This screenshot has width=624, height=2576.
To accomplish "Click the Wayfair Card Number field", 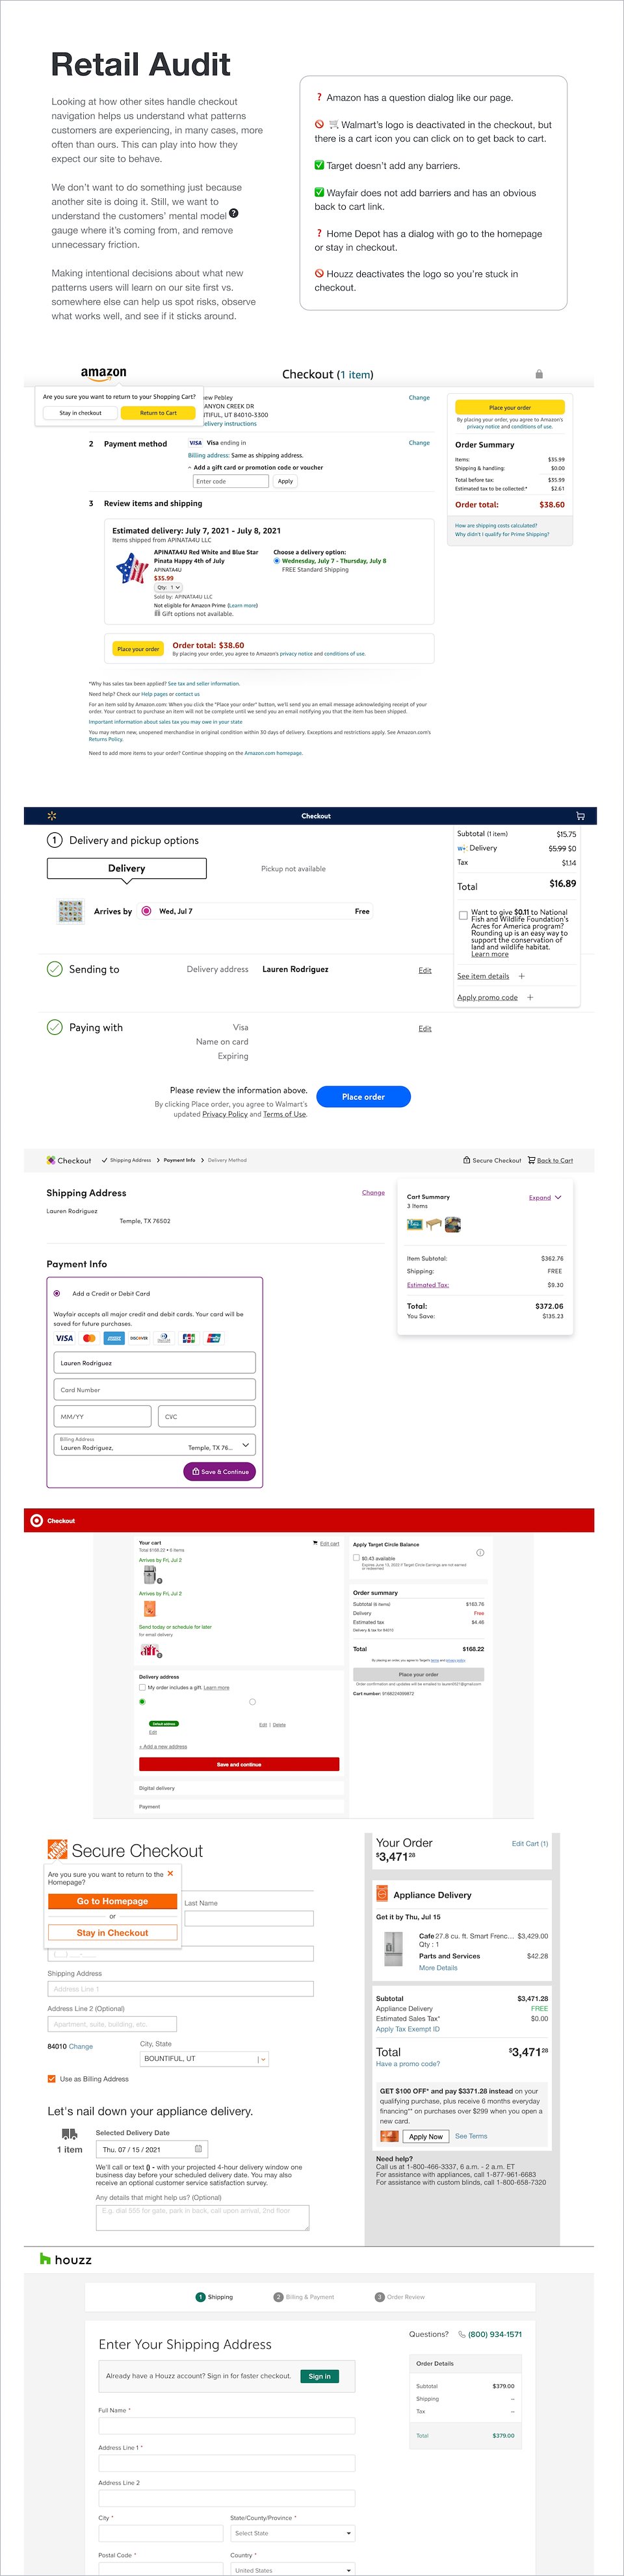I will (155, 1390).
